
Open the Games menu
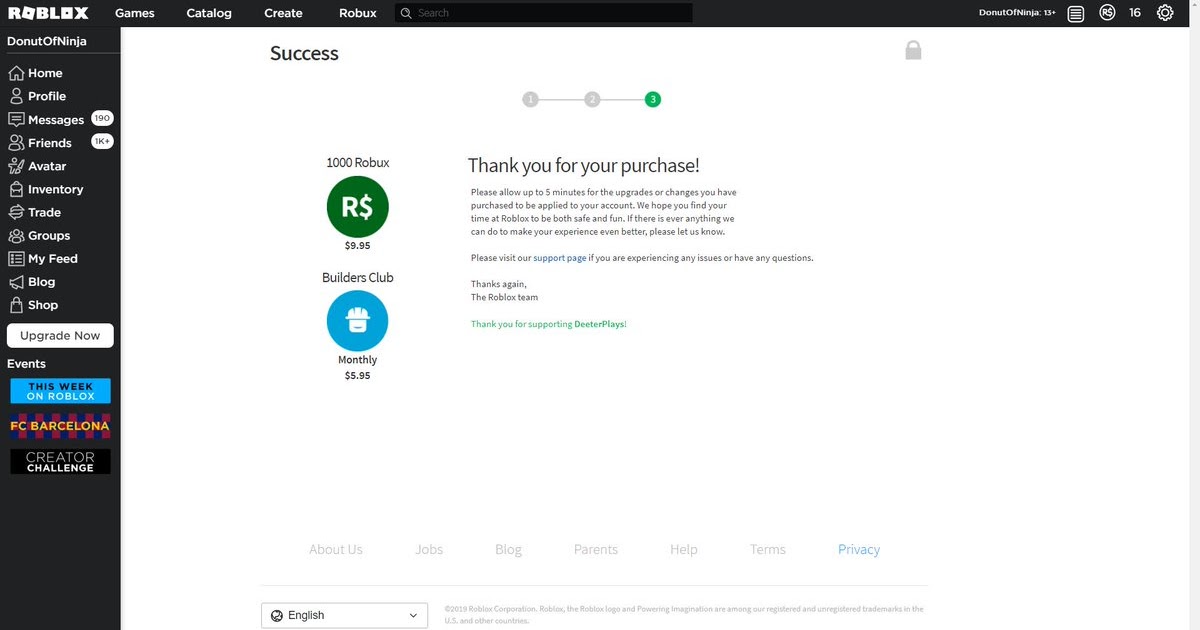tap(134, 13)
